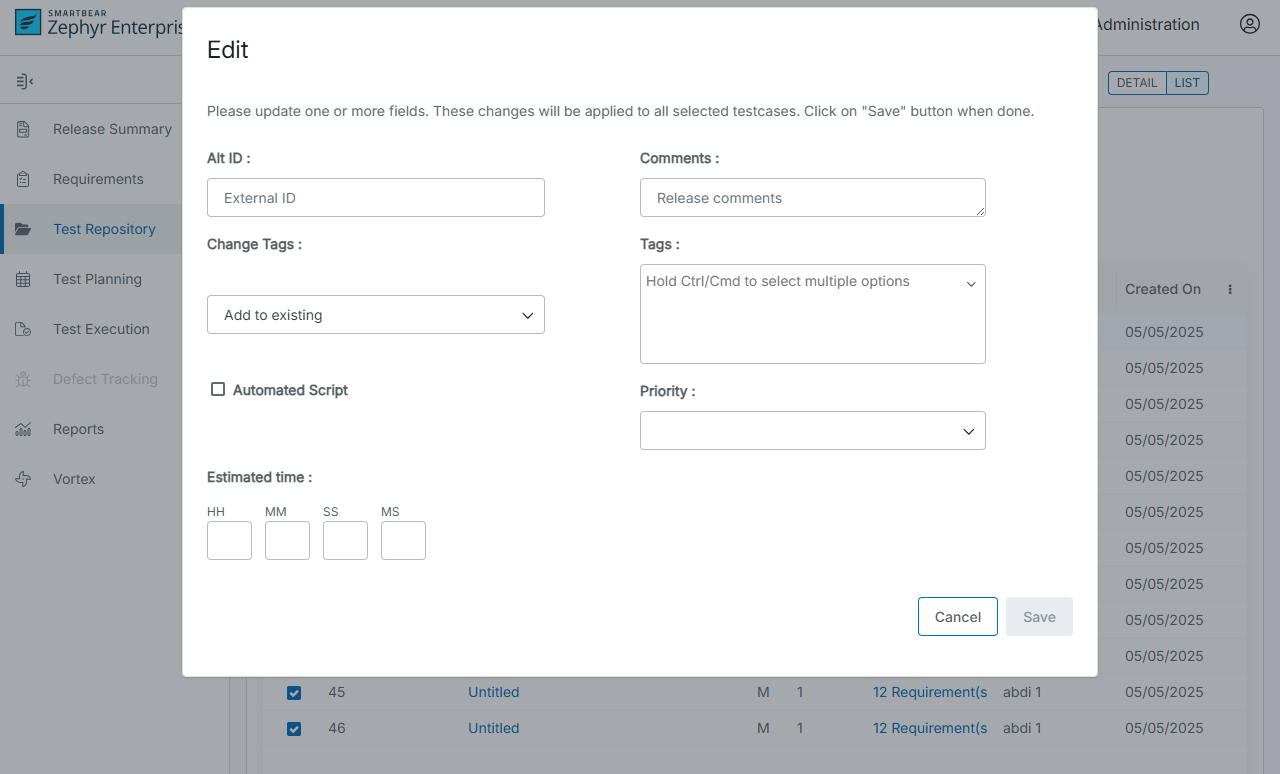Open the column options kebab menu
Screen dimensions: 1280x774
click(1230, 289)
